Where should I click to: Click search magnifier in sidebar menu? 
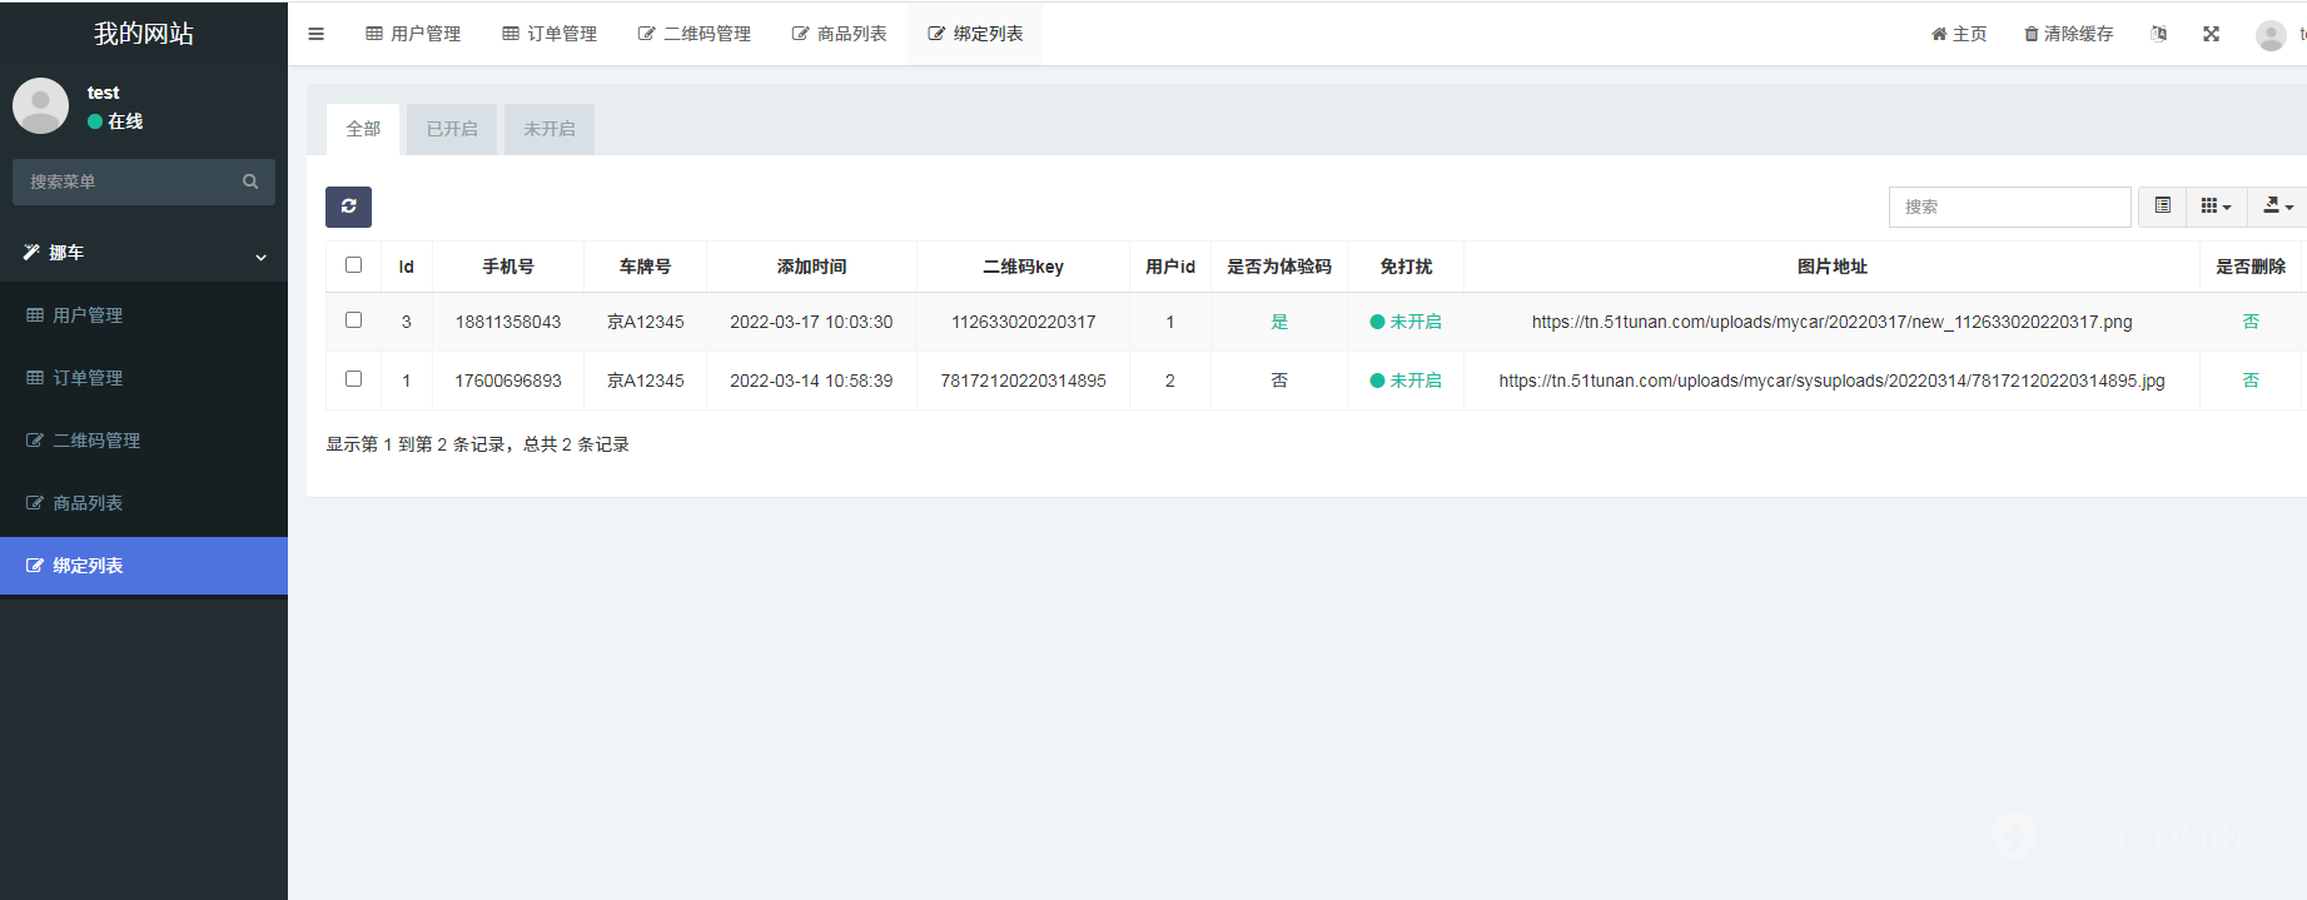click(250, 181)
